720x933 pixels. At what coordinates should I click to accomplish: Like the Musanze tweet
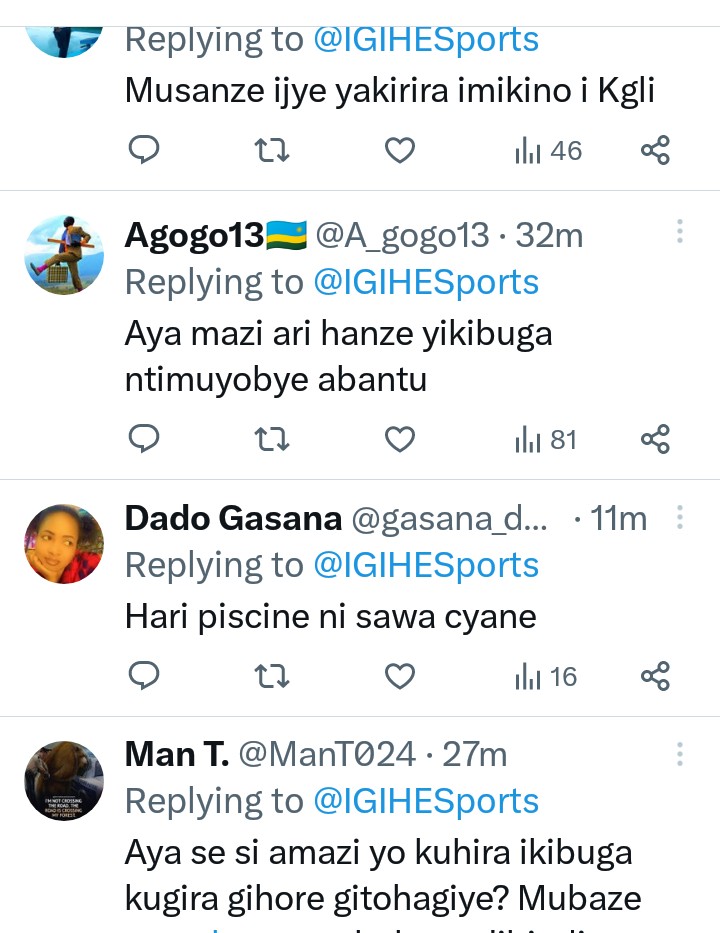coord(400,151)
